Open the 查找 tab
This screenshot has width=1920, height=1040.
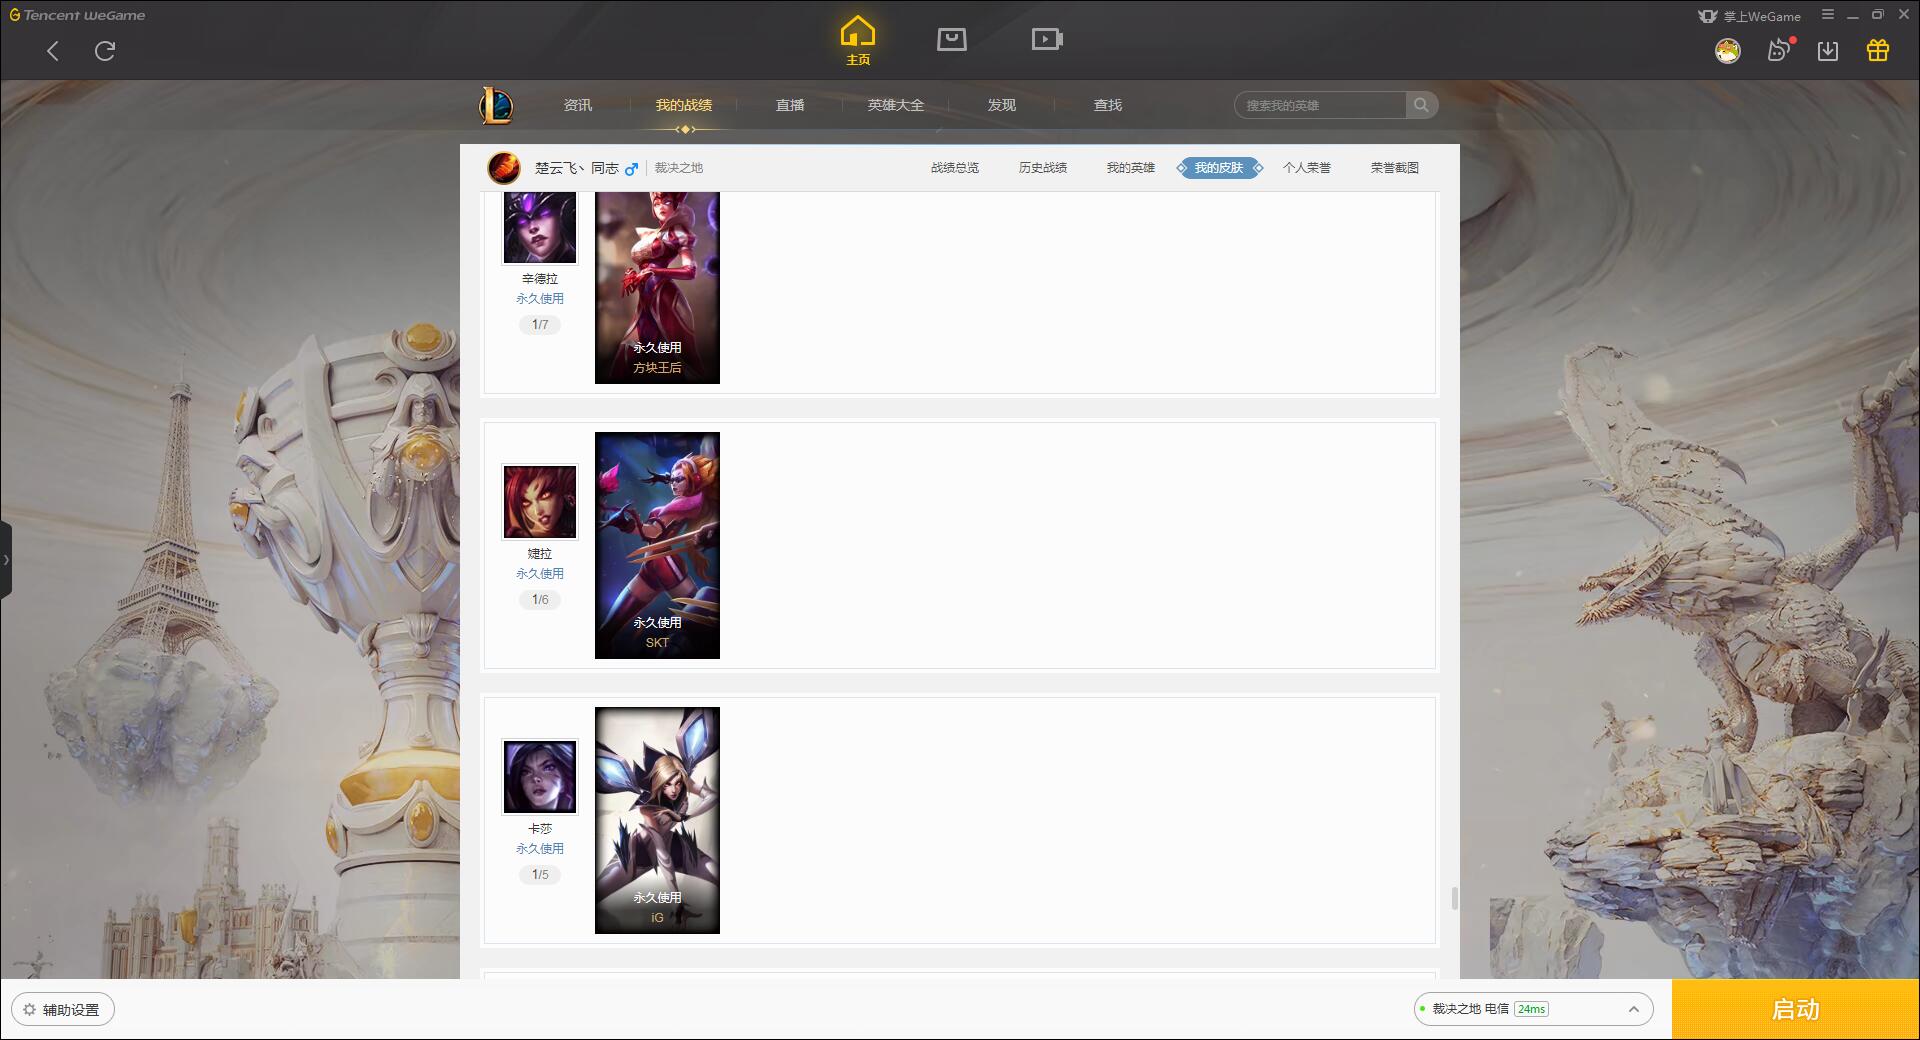pyautogui.click(x=1108, y=105)
